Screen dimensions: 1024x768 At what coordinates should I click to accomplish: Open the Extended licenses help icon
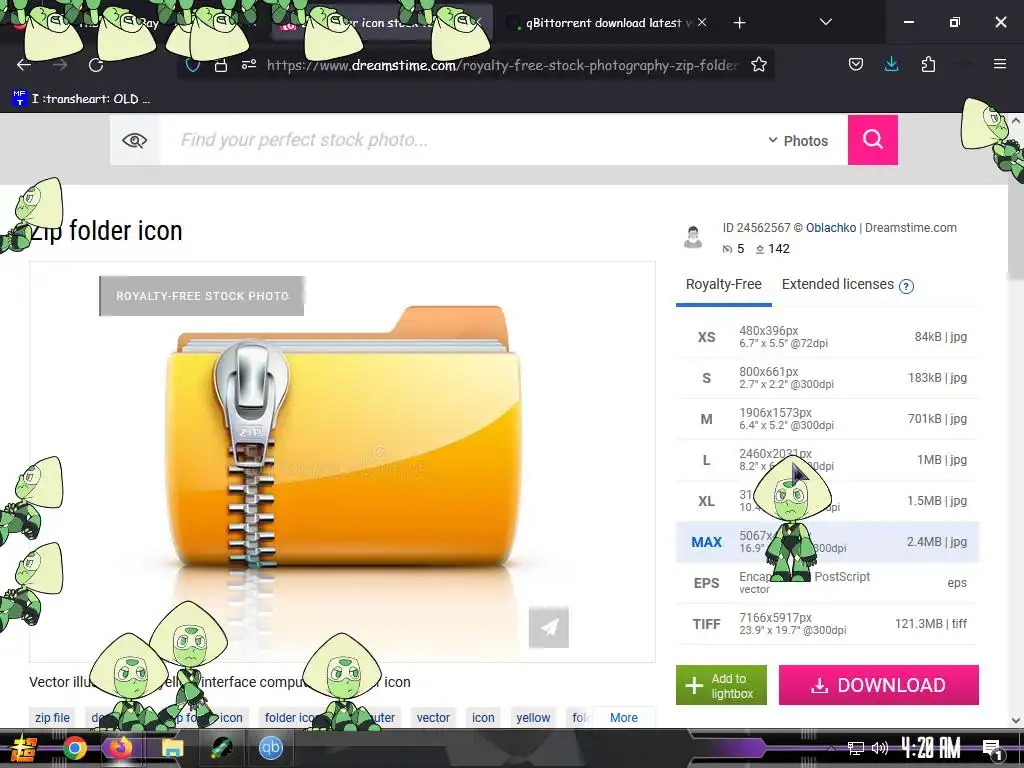pos(906,286)
